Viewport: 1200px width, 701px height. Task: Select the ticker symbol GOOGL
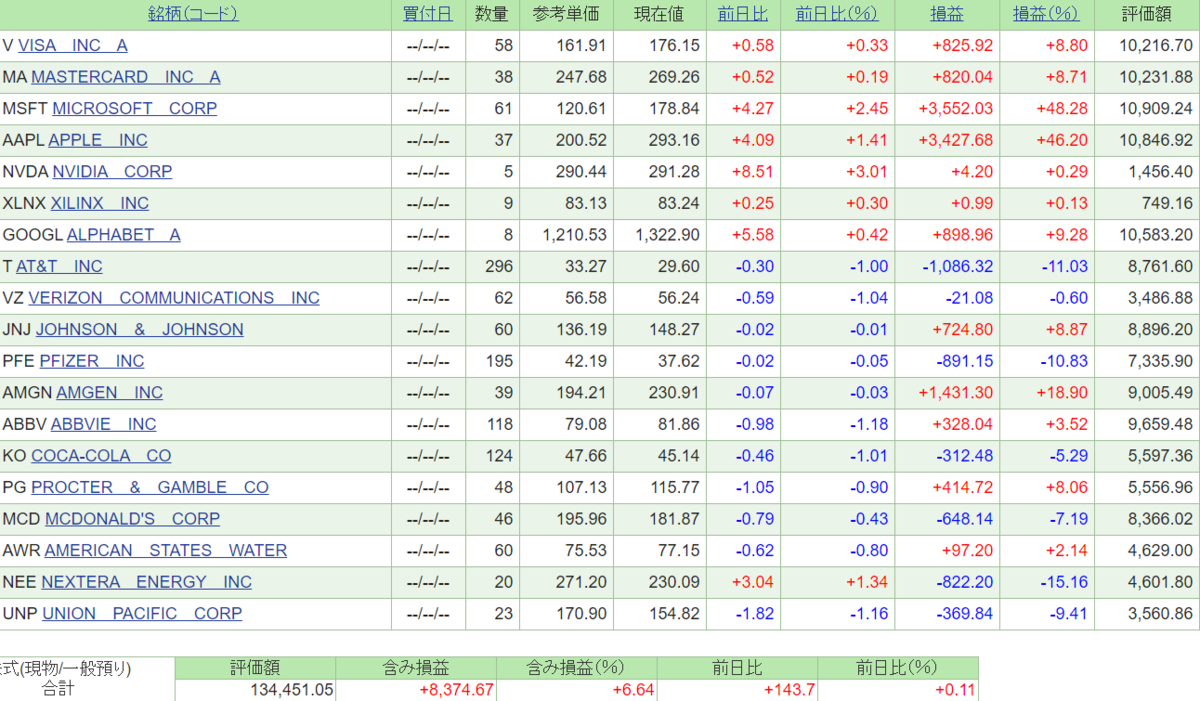click(33, 235)
